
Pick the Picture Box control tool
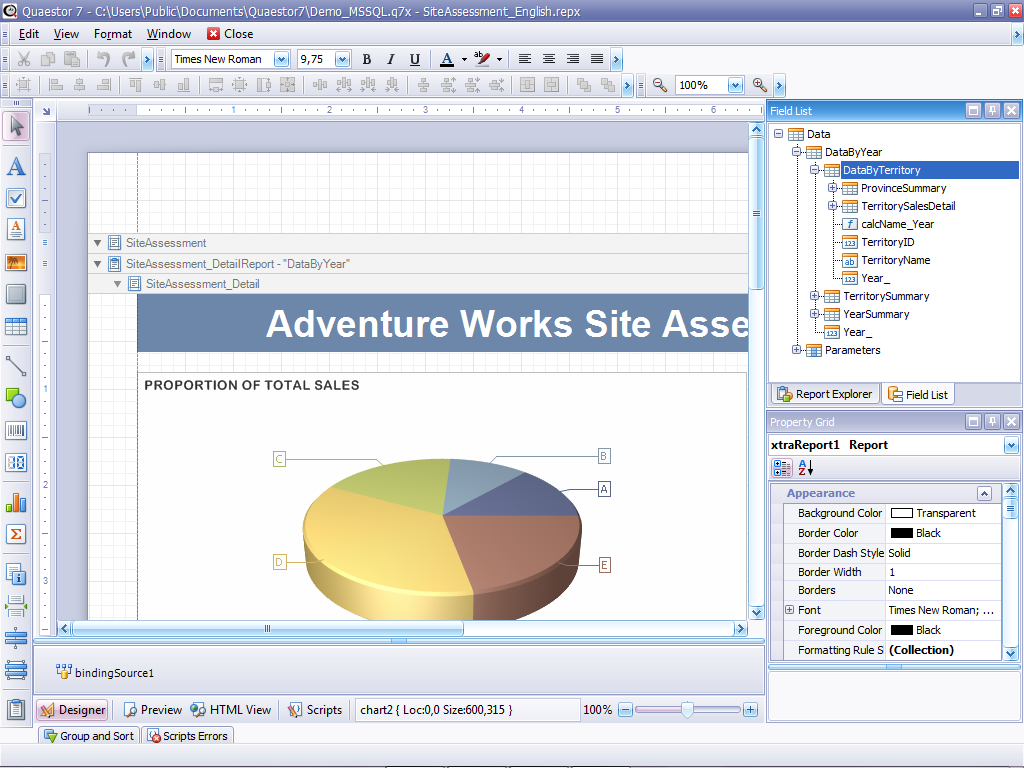pyautogui.click(x=16, y=263)
